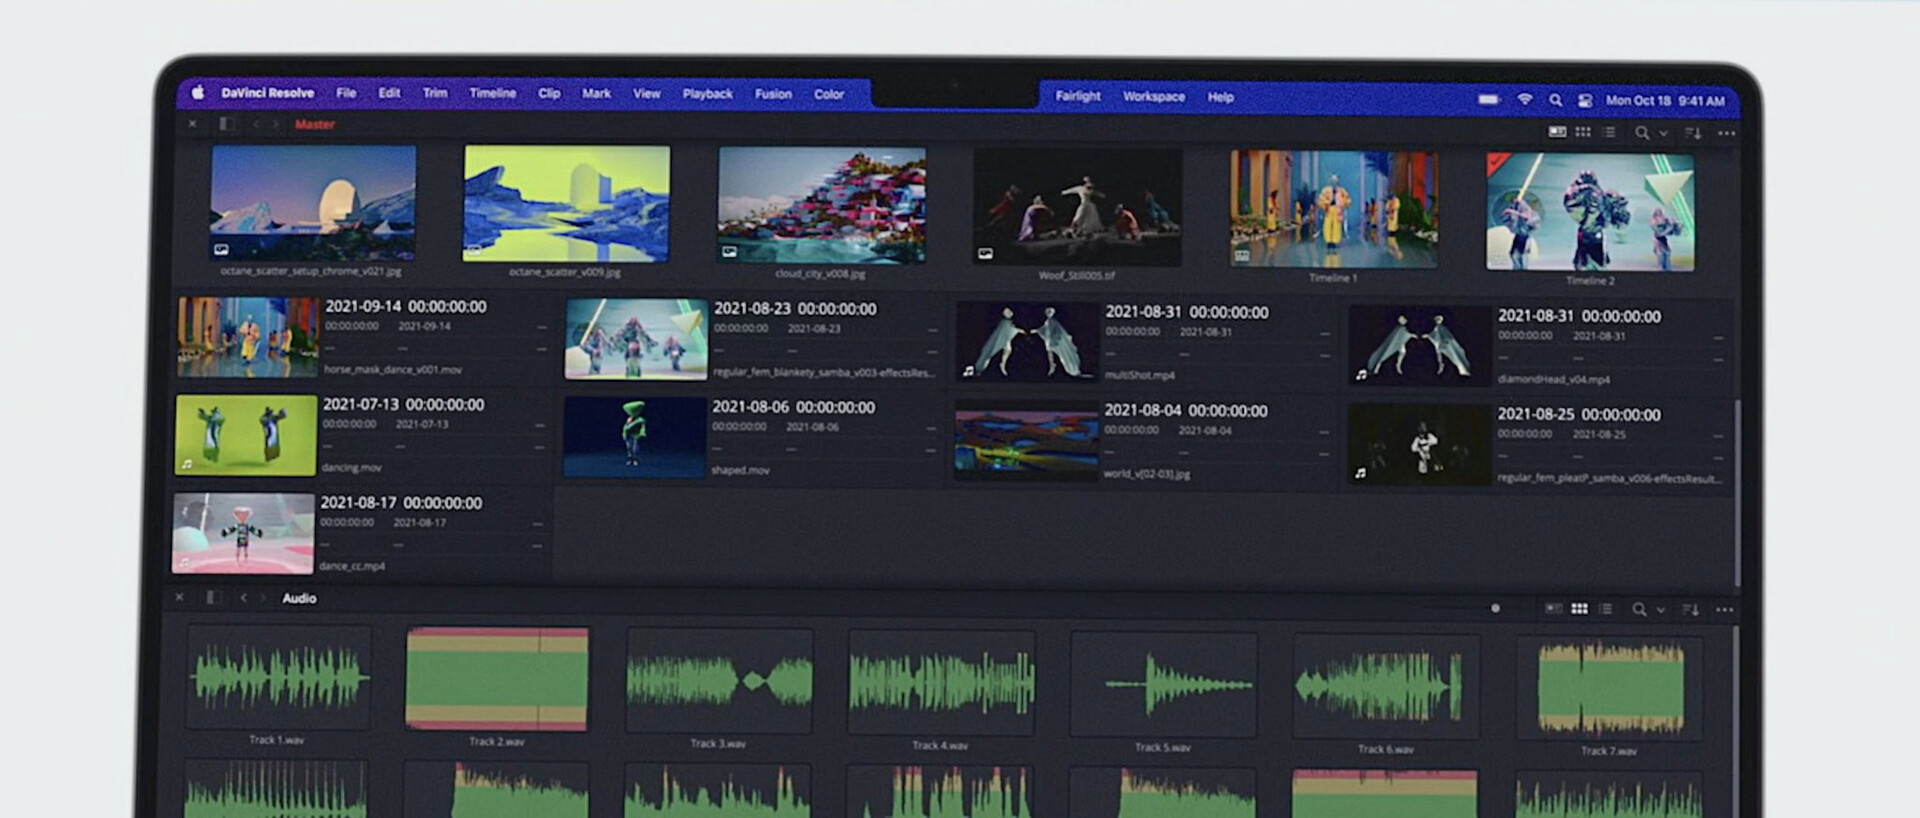Select the diamondHead_v04.mp4 clip thumbnail

[1420, 346]
